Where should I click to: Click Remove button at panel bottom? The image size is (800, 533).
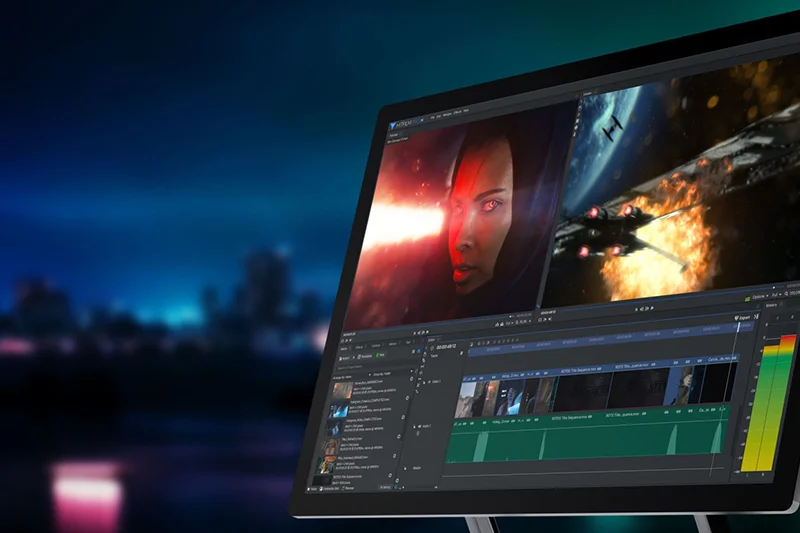tap(348, 488)
